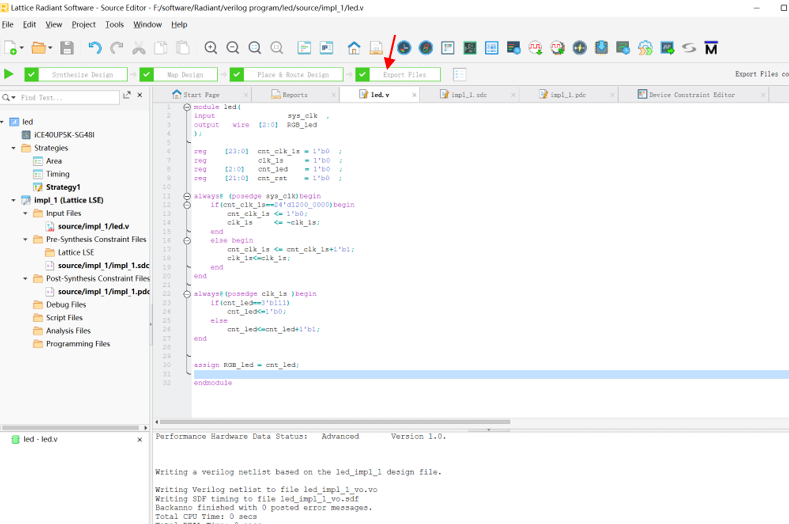Toggle the Map Design green checkbox
This screenshot has height=524, width=789.
click(146, 74)
